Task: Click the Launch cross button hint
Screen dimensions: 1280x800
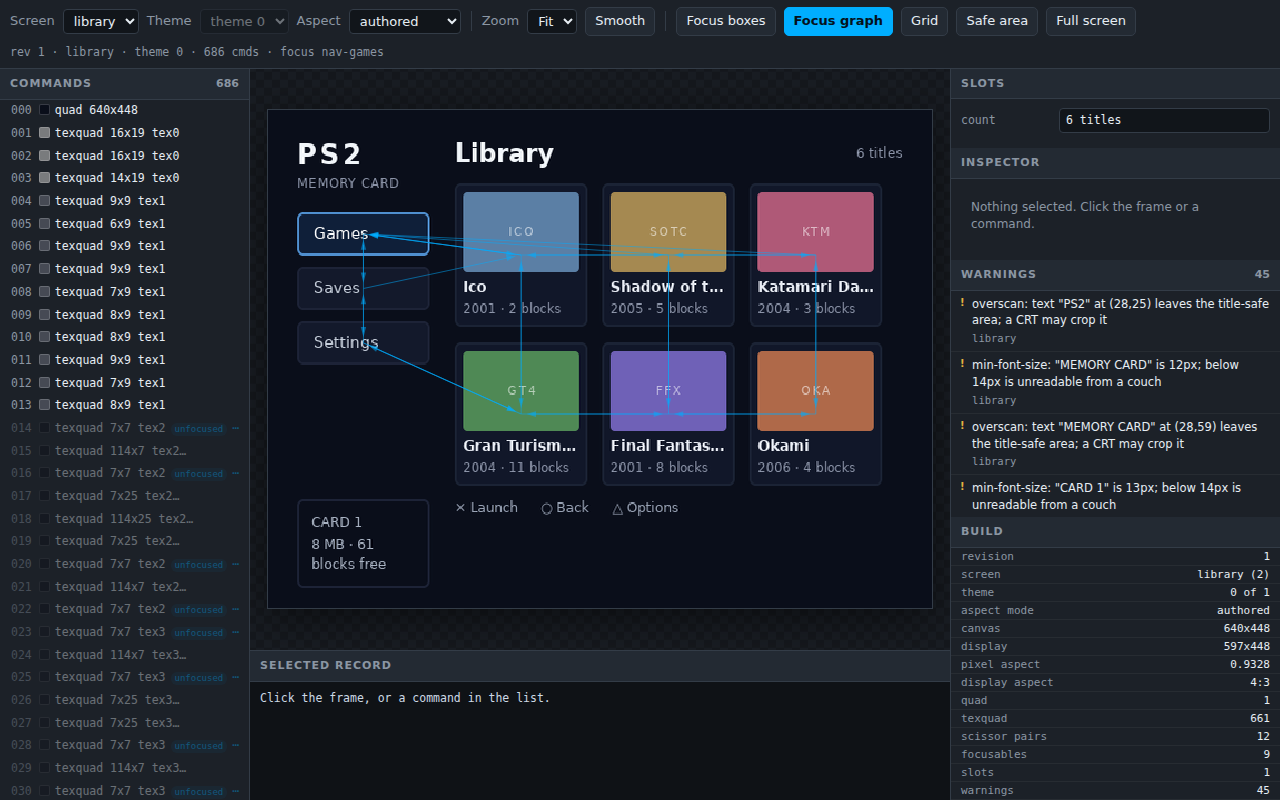Action: click(x=487, y=508)
